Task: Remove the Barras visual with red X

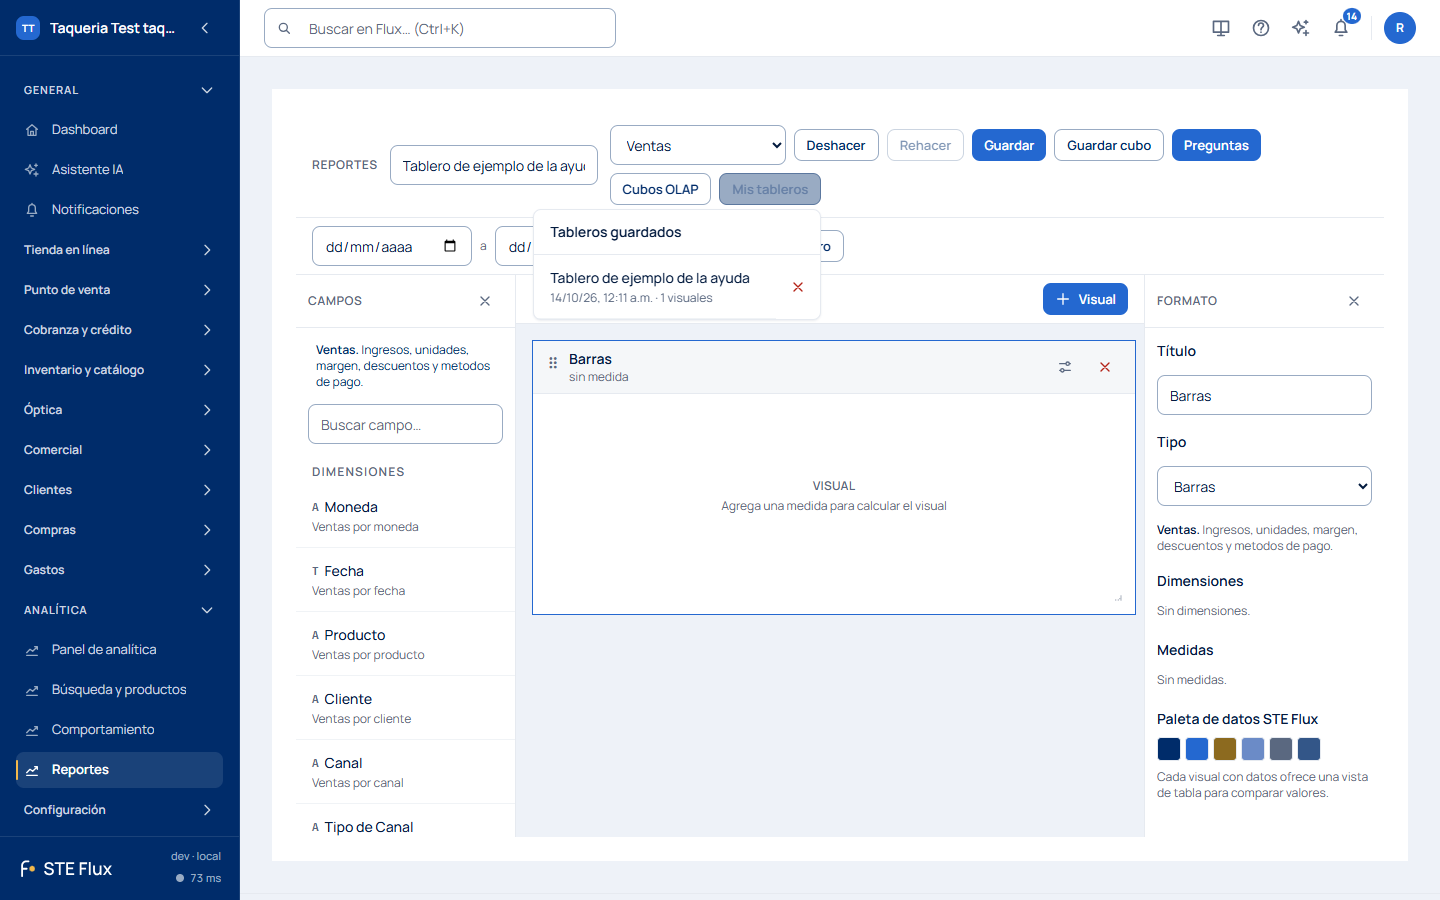Action: tap(1105, 367)
